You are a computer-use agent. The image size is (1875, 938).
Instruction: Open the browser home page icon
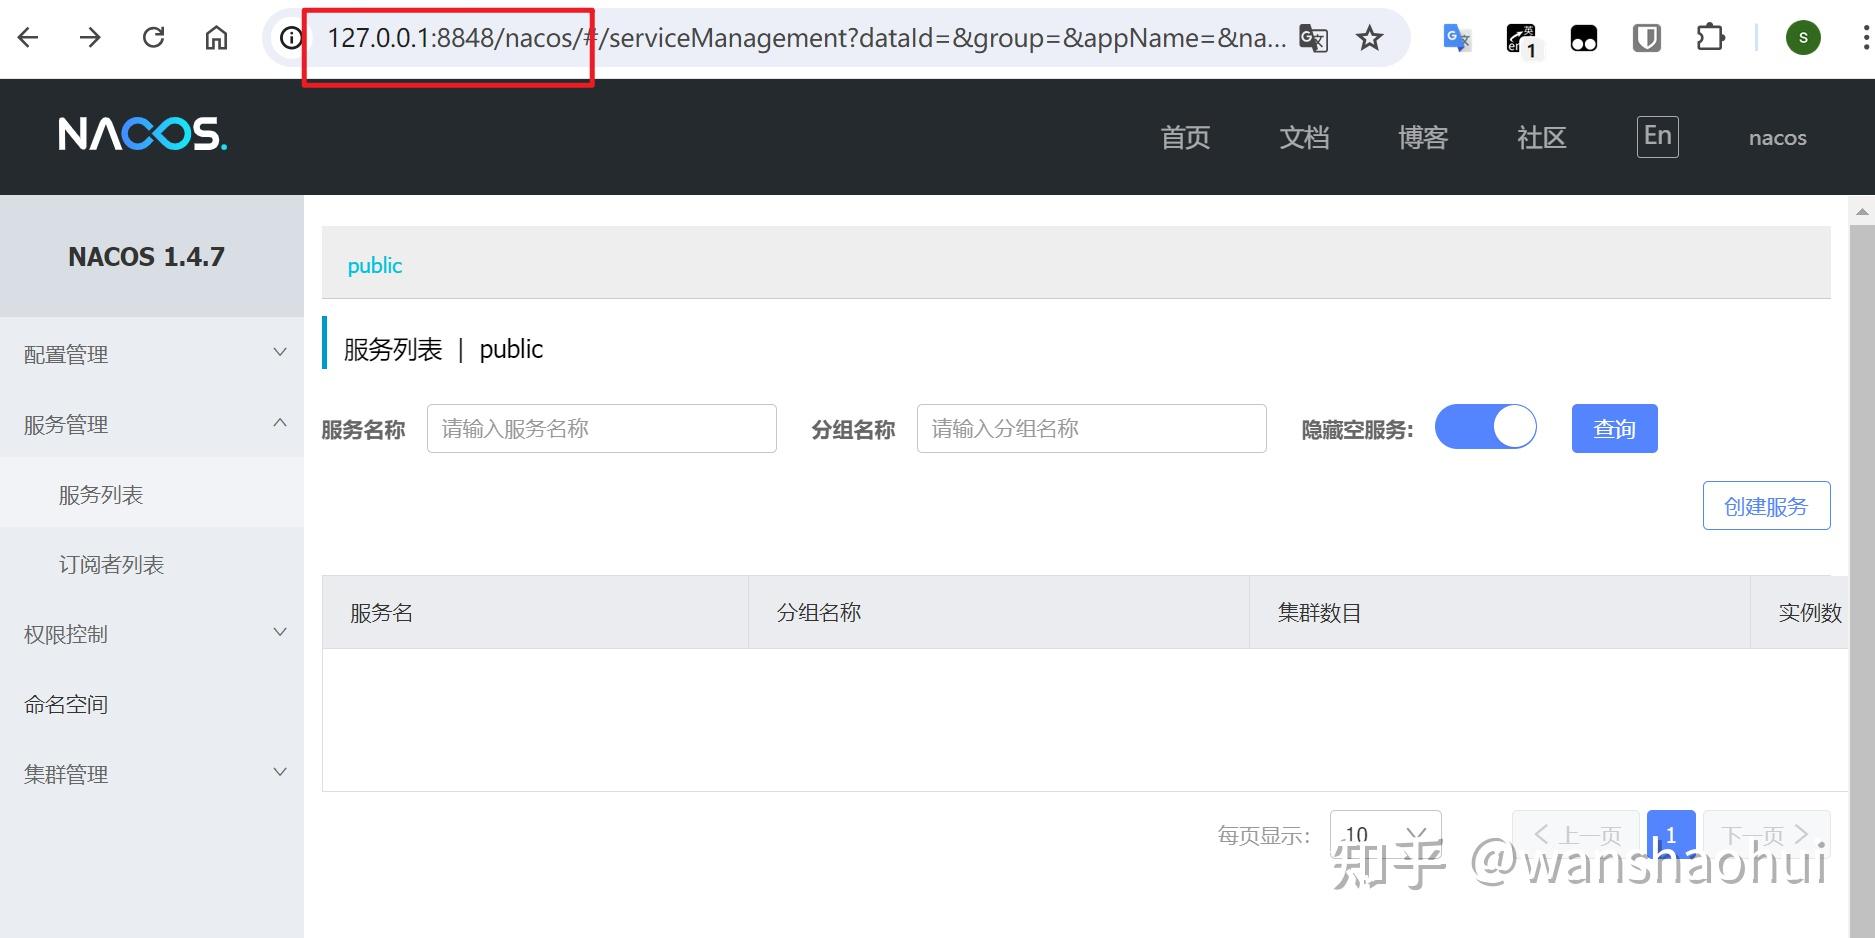216,38
